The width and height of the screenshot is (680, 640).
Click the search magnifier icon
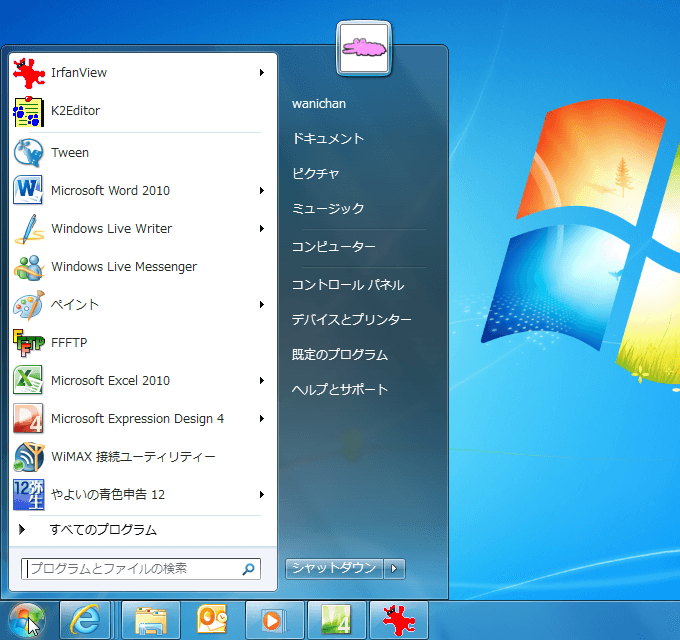248,569
